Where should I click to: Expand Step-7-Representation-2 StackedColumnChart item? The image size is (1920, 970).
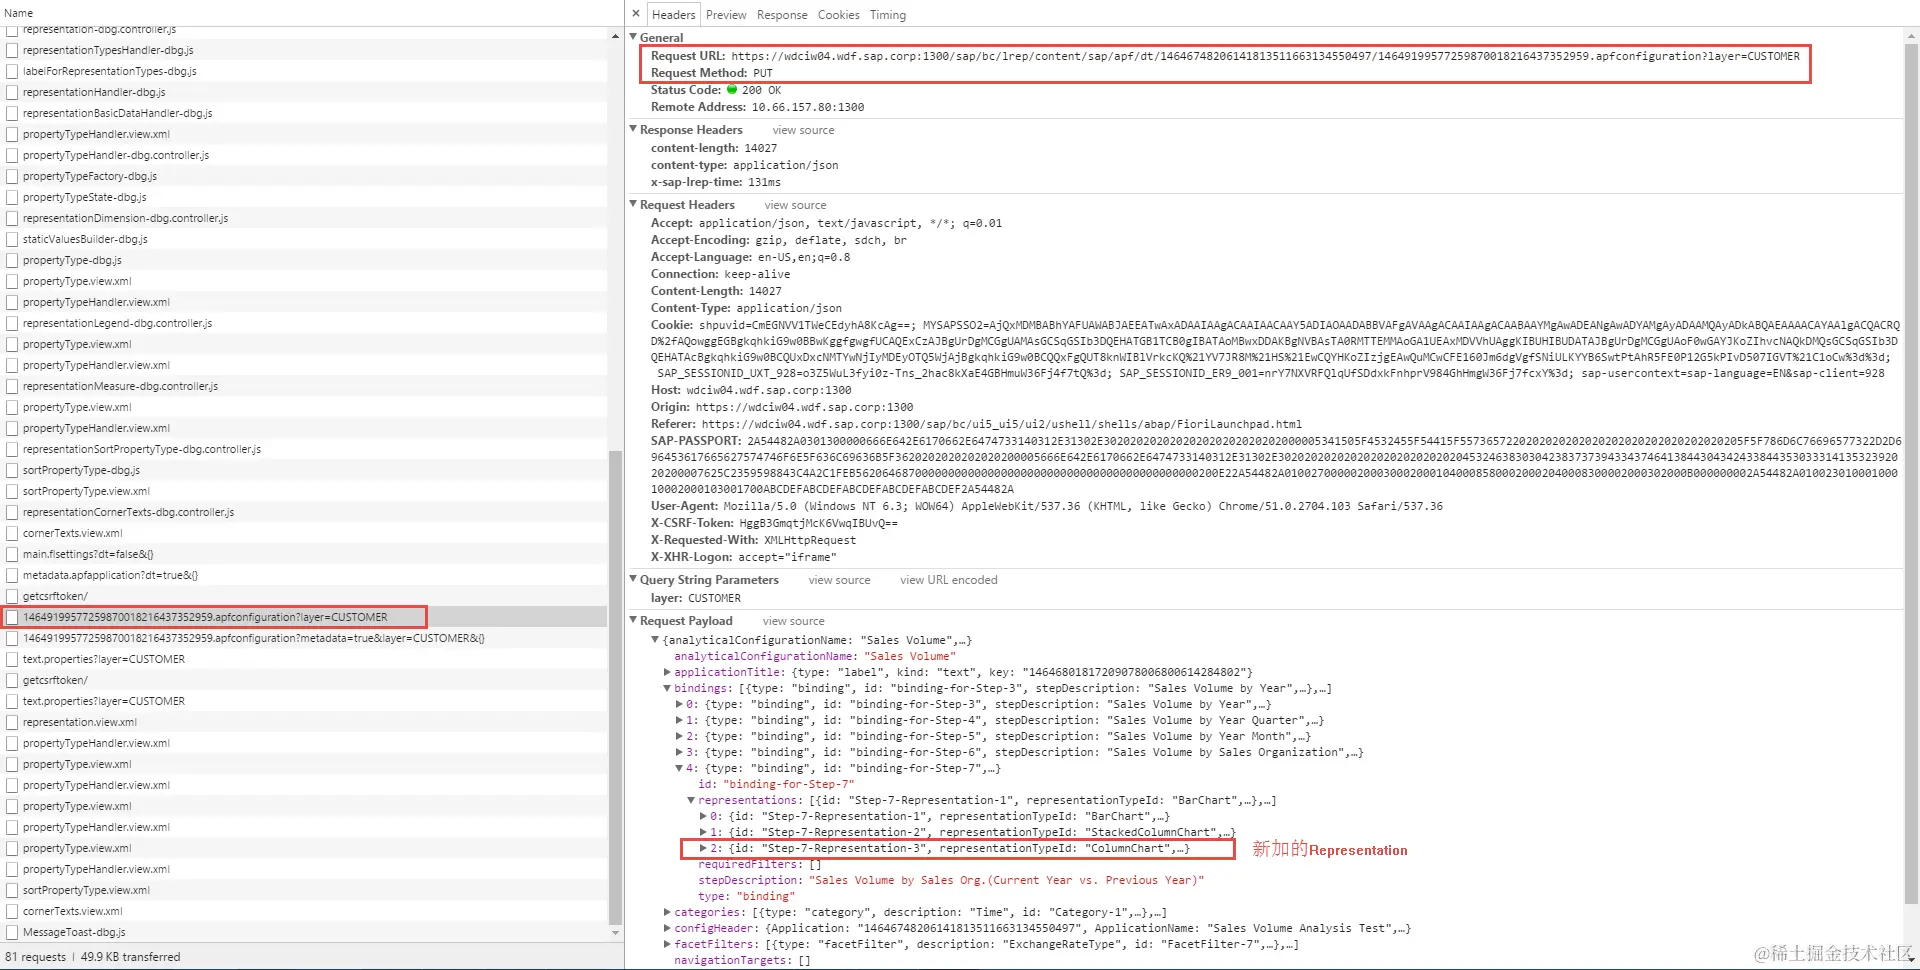703,832
